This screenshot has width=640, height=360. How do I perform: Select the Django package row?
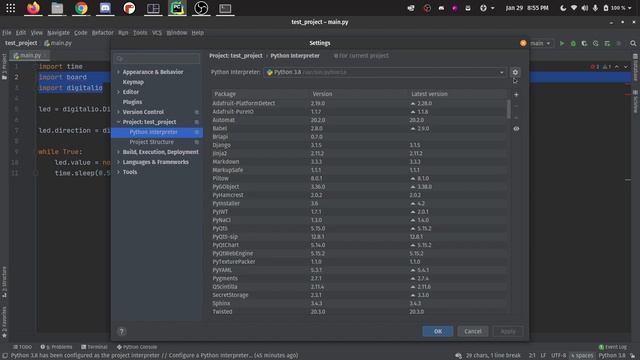point(359,145)
